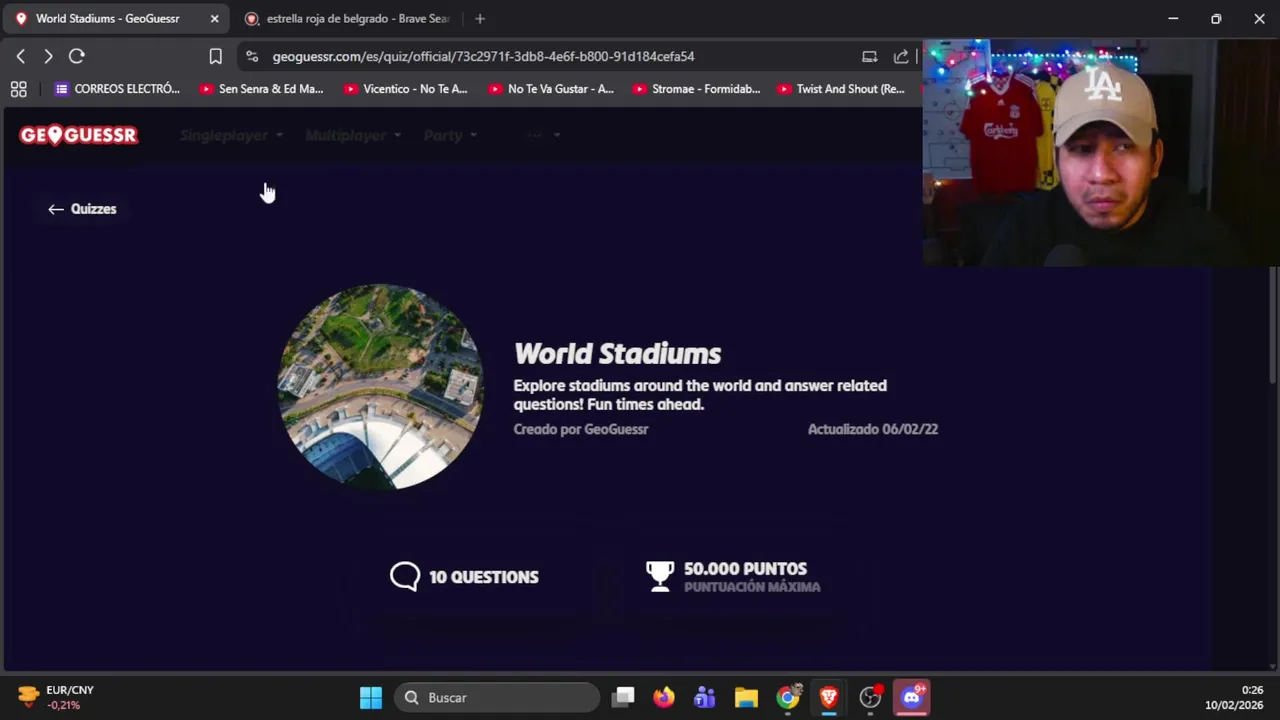The image size is (1280, 720).
Task: Click the 'Creado por GeoGuessr' text
Action: [581, 429]
